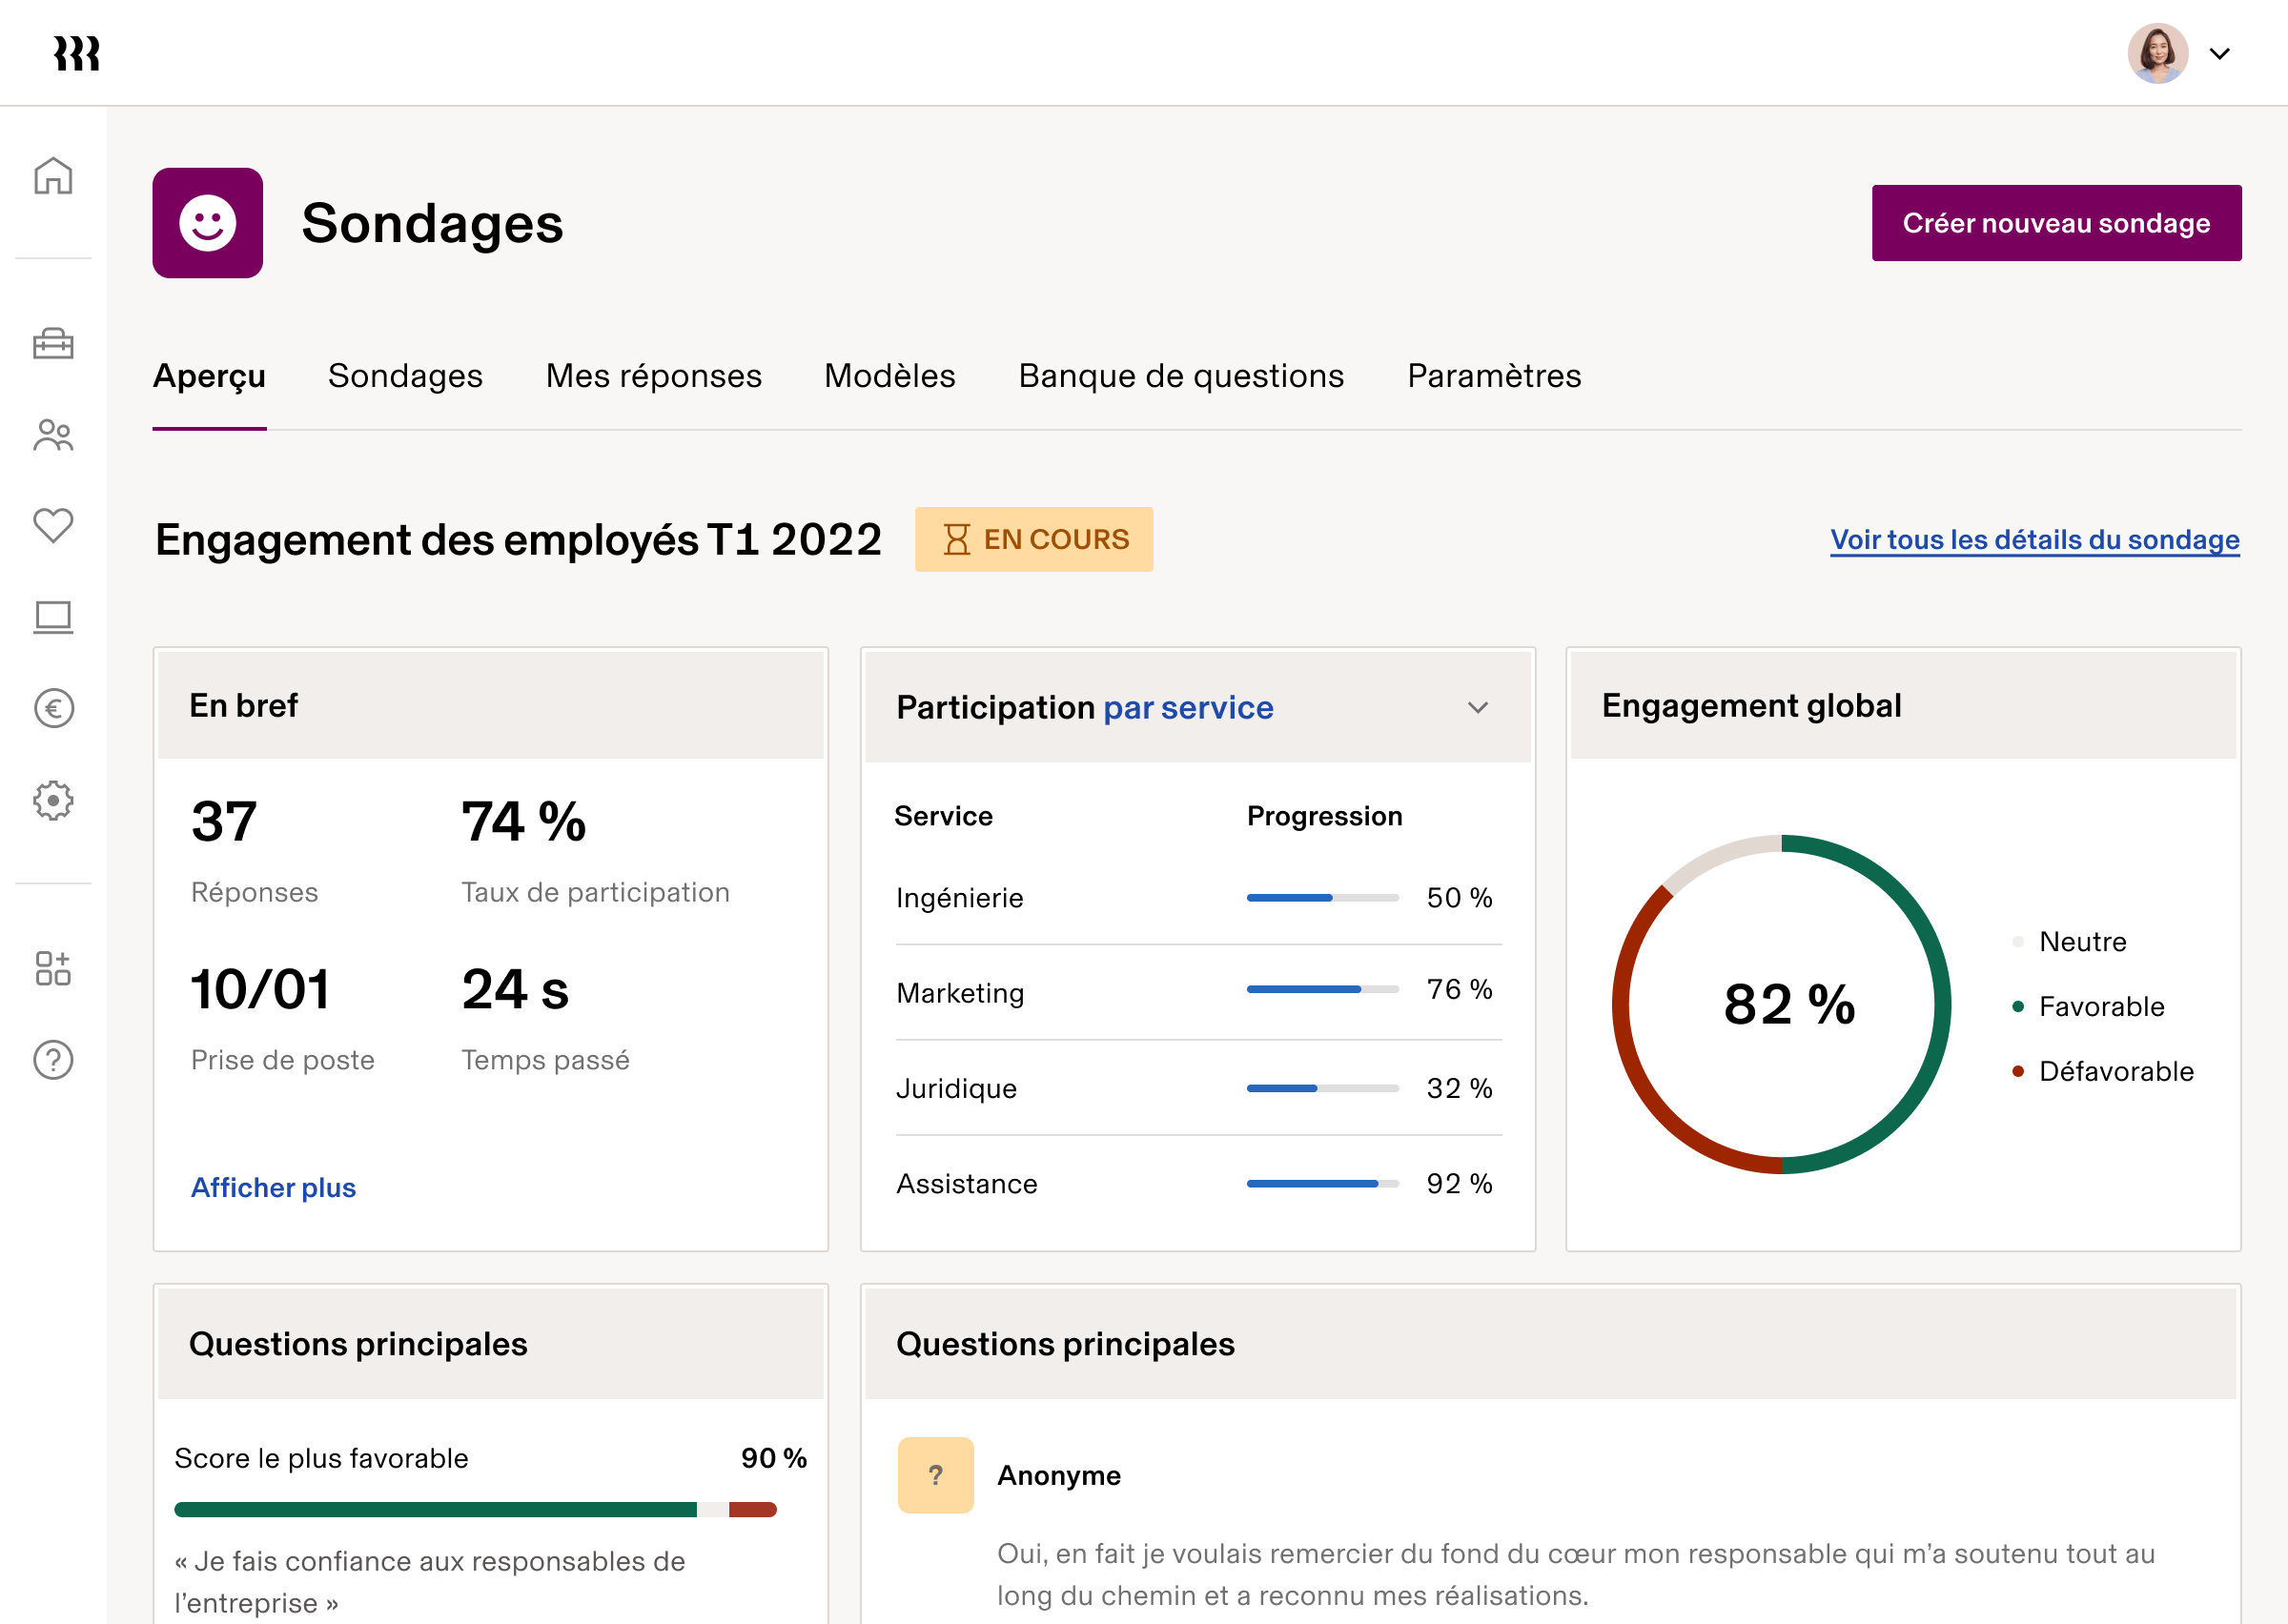
Task: Open the people icon in the left sidebar
Action: [53, 435]
